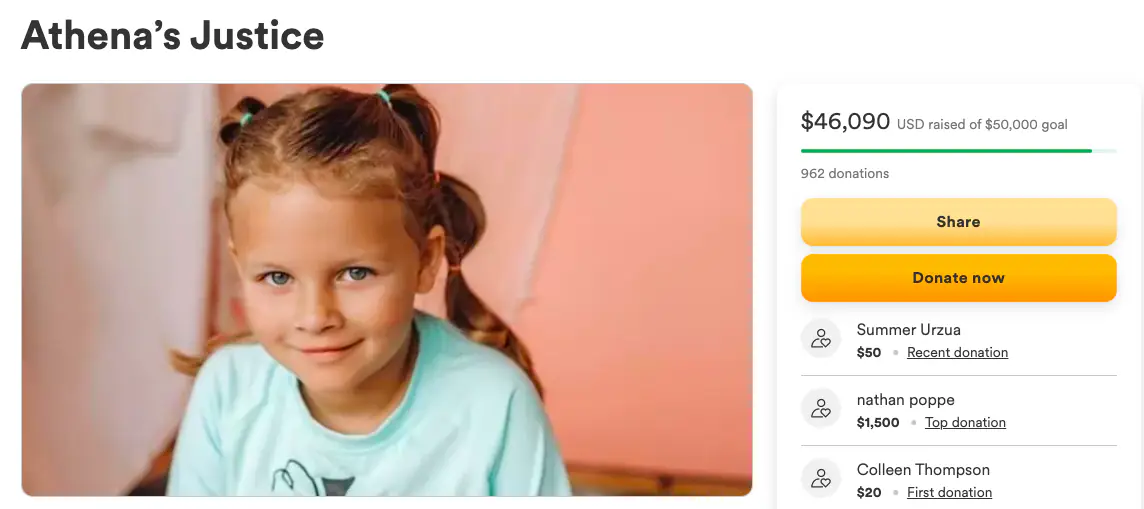Open the campaign photo of the girl
This screenshot has width=1144, height=509.
(386, 290)
